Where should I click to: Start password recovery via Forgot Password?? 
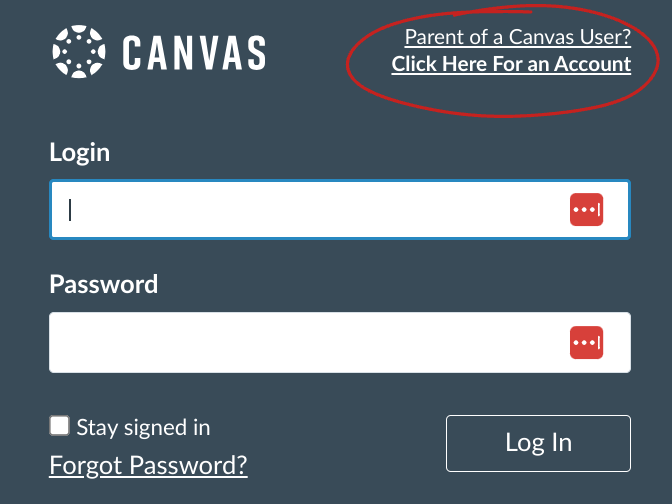[x=148, y=465]
